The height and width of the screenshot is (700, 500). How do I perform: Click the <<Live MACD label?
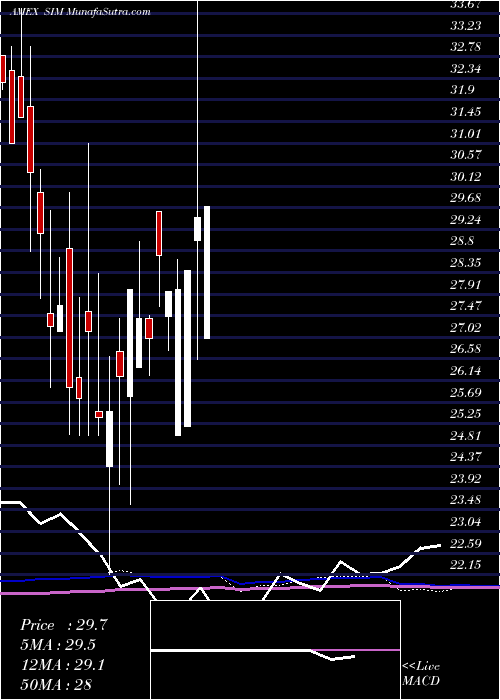(421, 674)
